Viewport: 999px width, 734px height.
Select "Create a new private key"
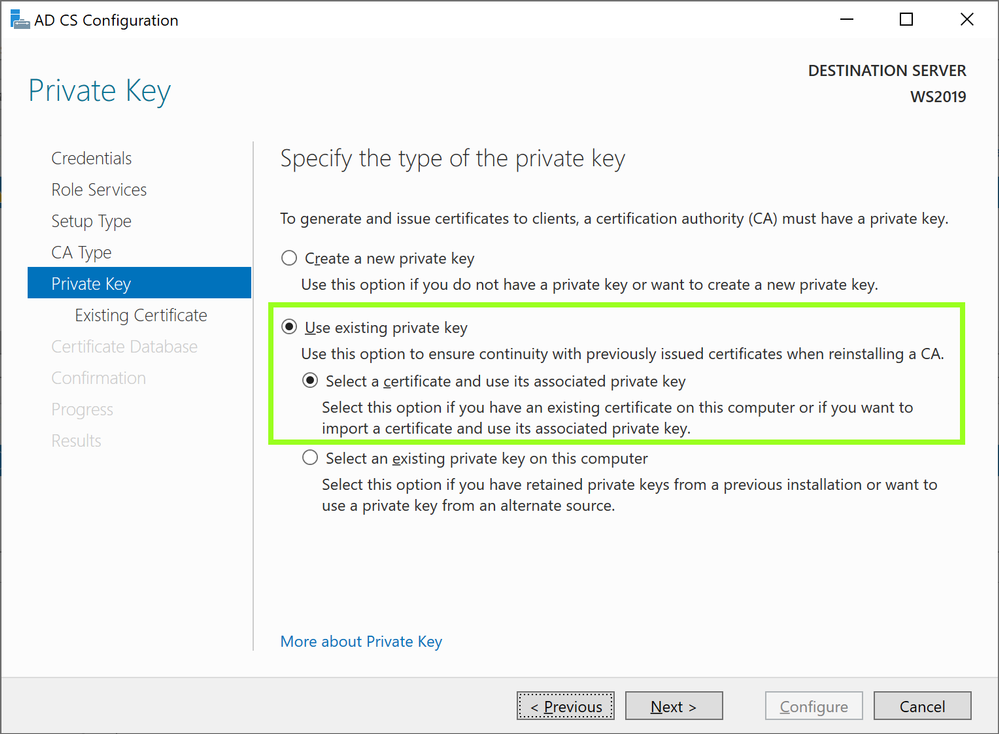pyautogui.click(x=289, y=257)
